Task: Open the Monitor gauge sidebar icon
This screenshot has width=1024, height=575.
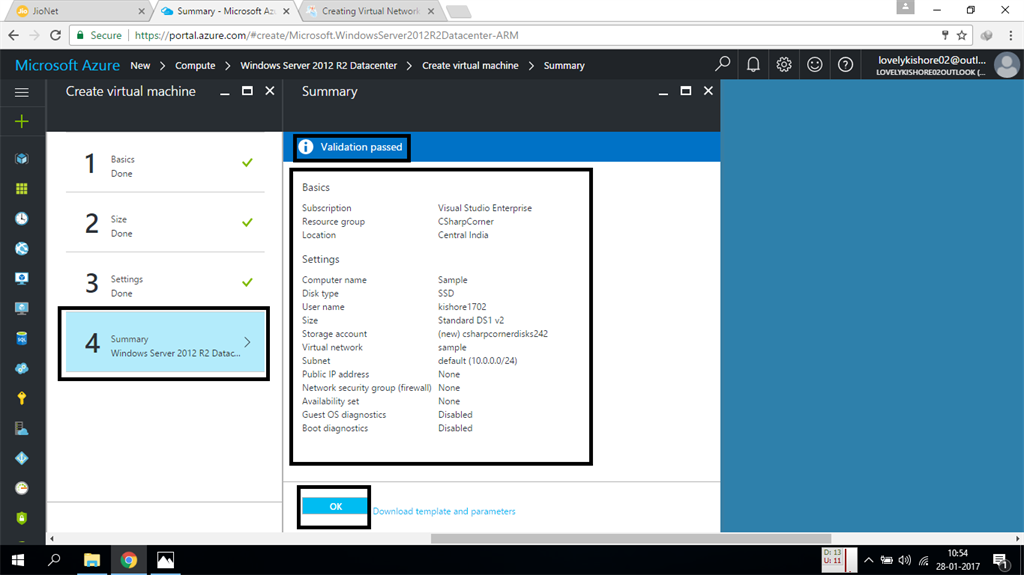Action: tap(22, 488)
